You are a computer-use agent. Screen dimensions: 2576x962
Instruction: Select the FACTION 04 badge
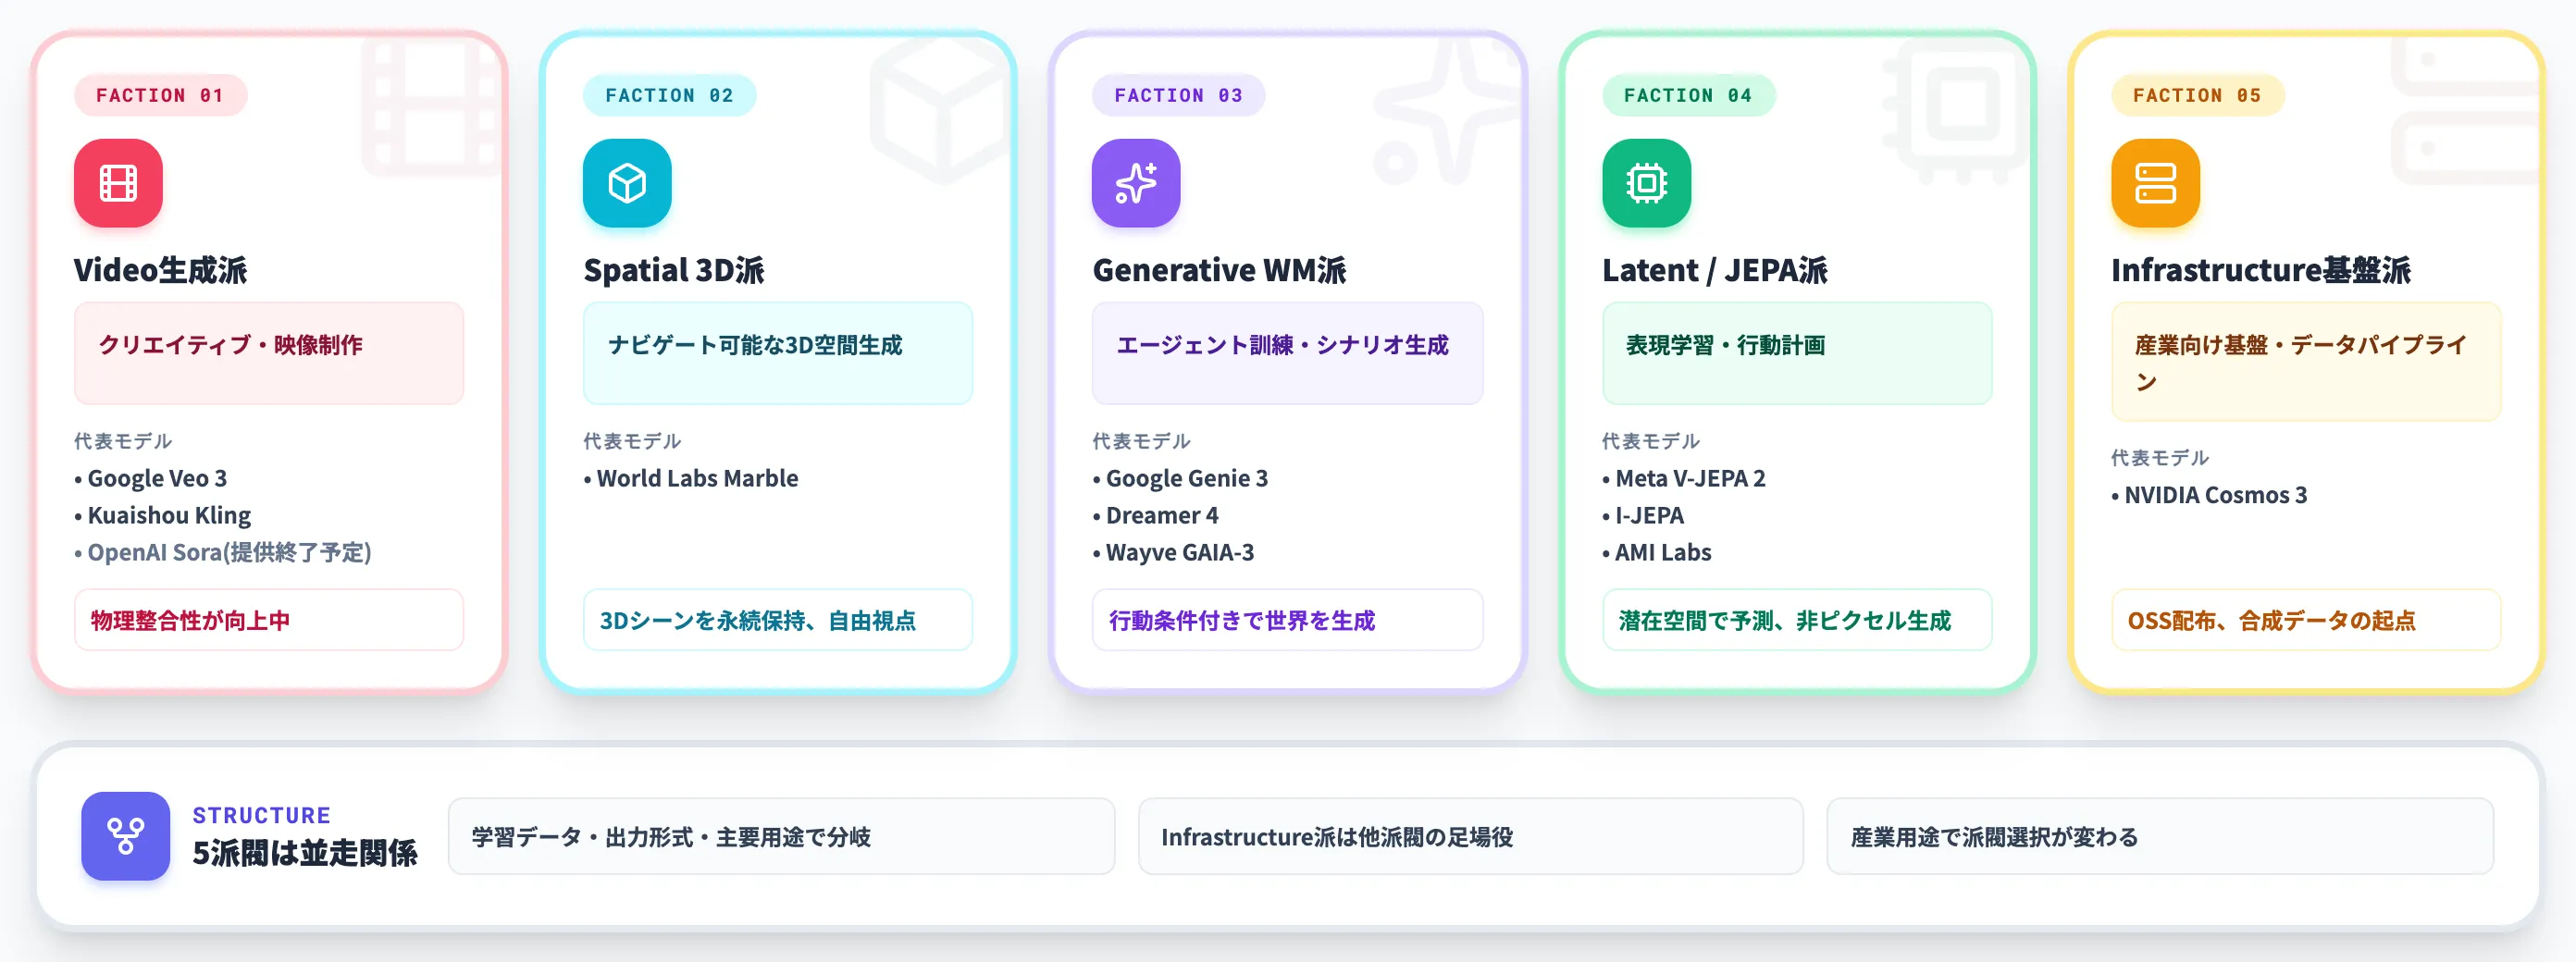pyautogui.click(x=1688, y=95)
